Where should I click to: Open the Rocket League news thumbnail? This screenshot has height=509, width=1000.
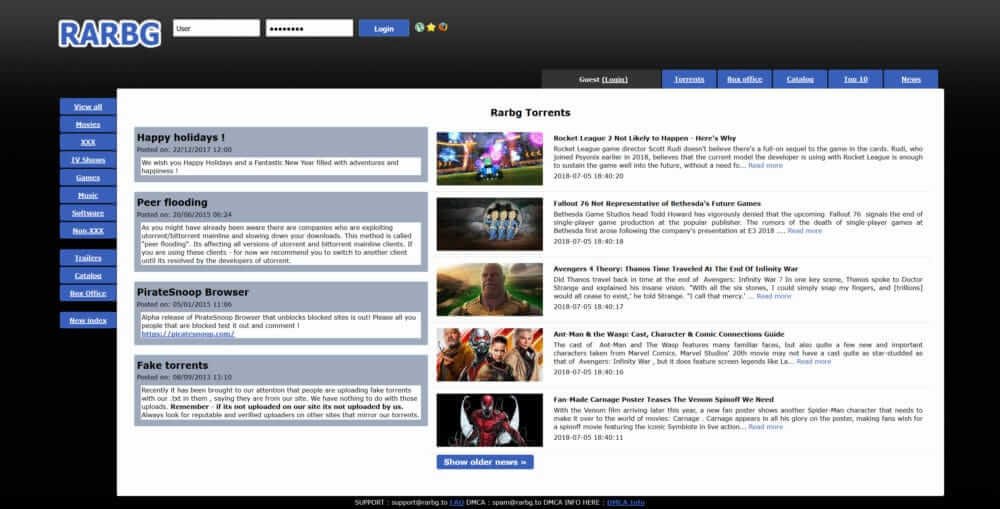tap(489, 158)
